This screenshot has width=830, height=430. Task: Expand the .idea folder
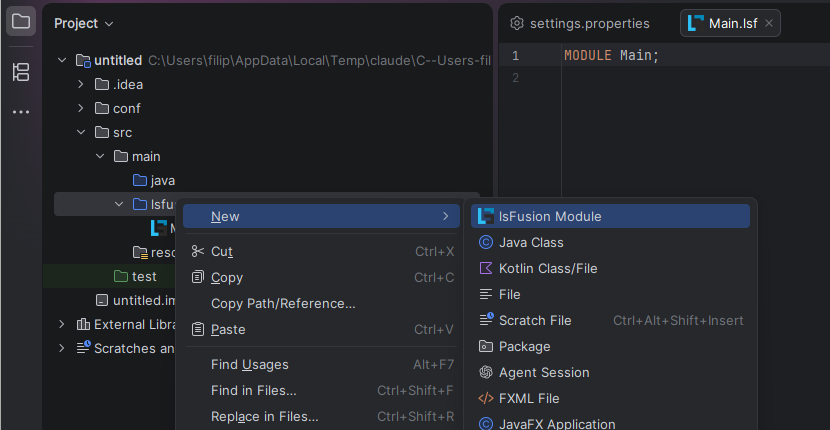80,84
